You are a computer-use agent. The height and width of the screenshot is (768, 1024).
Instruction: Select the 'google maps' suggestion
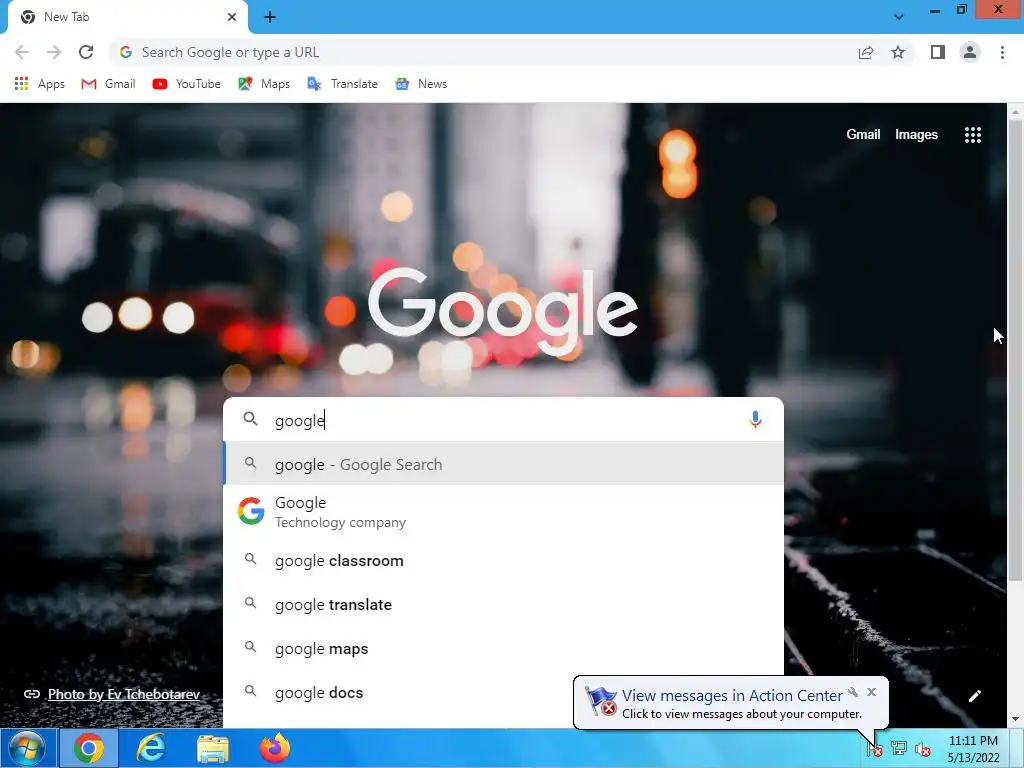coord(504,648)
